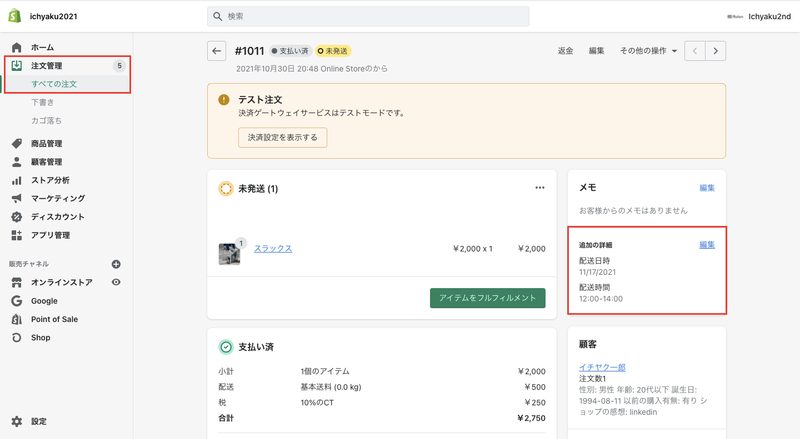Image resolution: width=800 pixels, height=439 pixels.
Task: Select すべての注文 submenu item
Action: tap(54, 84)
